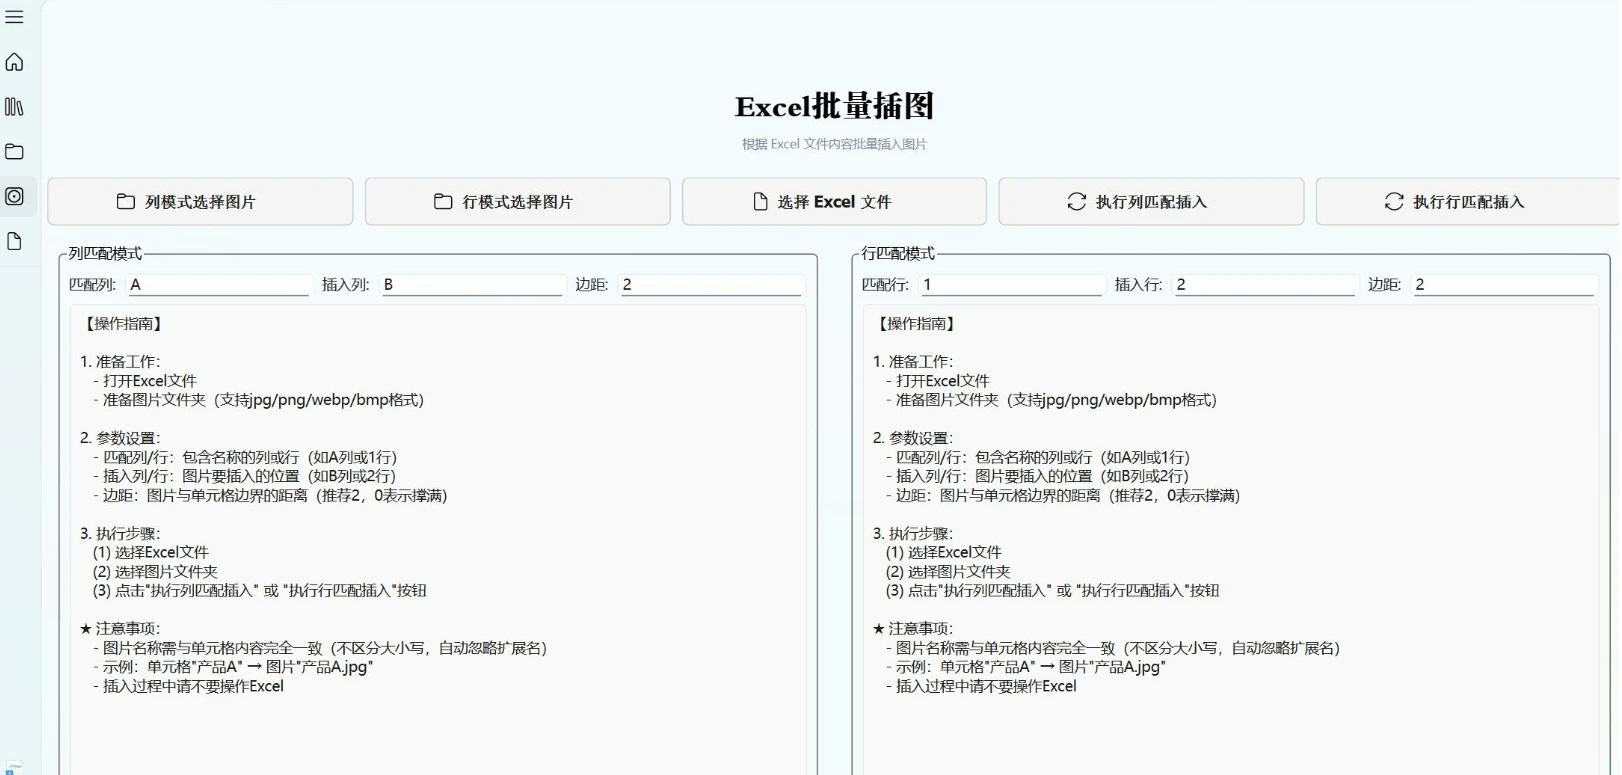This screenshot has width=1622, height=775.
Task: Click 【操作指南】 in 列匹配模式 panel
Action: [122, 324]
